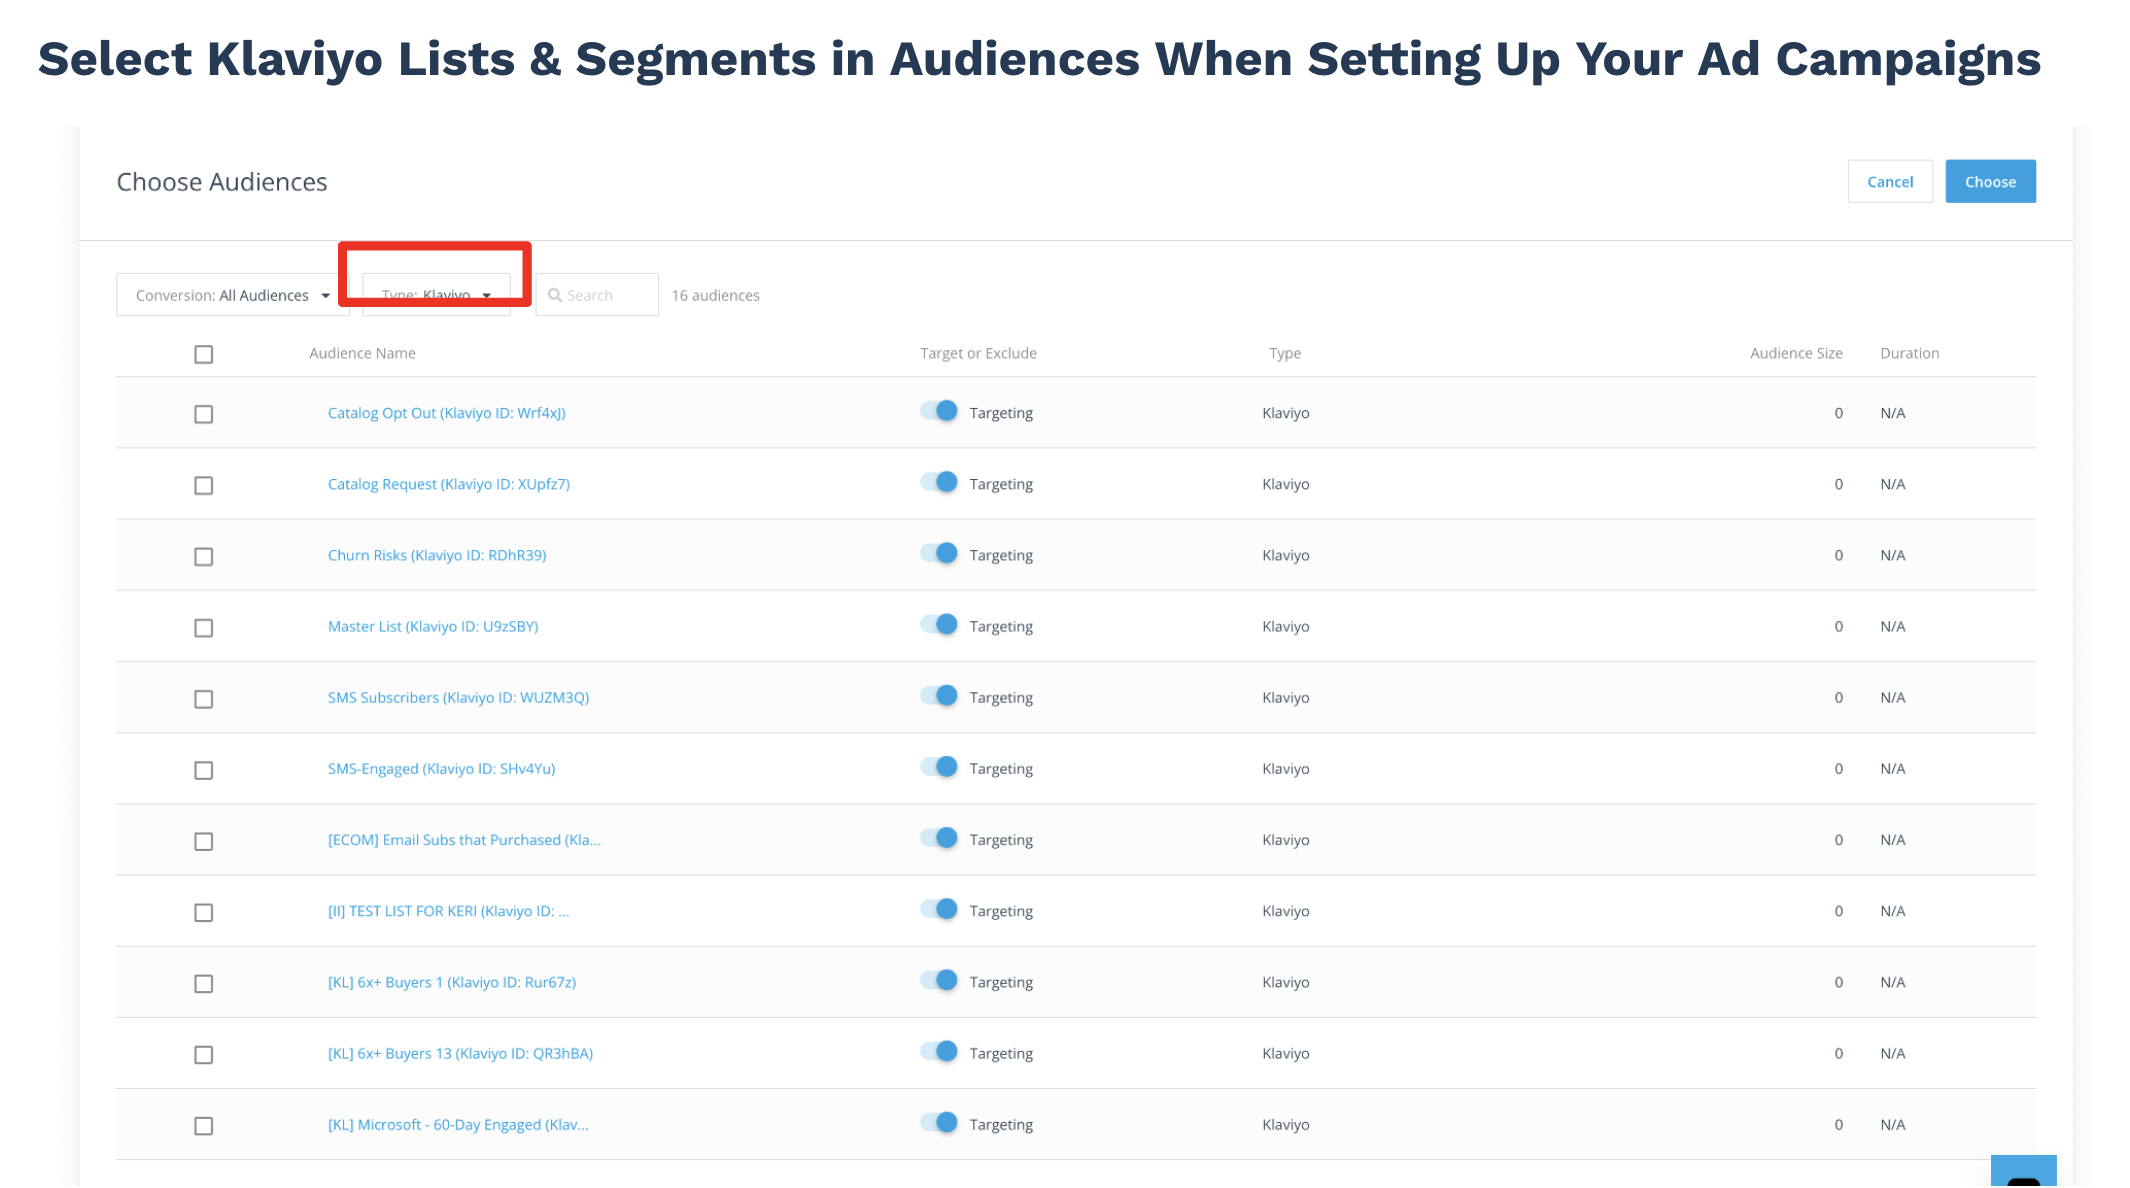Toggle Targeting for Catalog Opt Out
The image size is (2130, 1188).
pos(940,411)
